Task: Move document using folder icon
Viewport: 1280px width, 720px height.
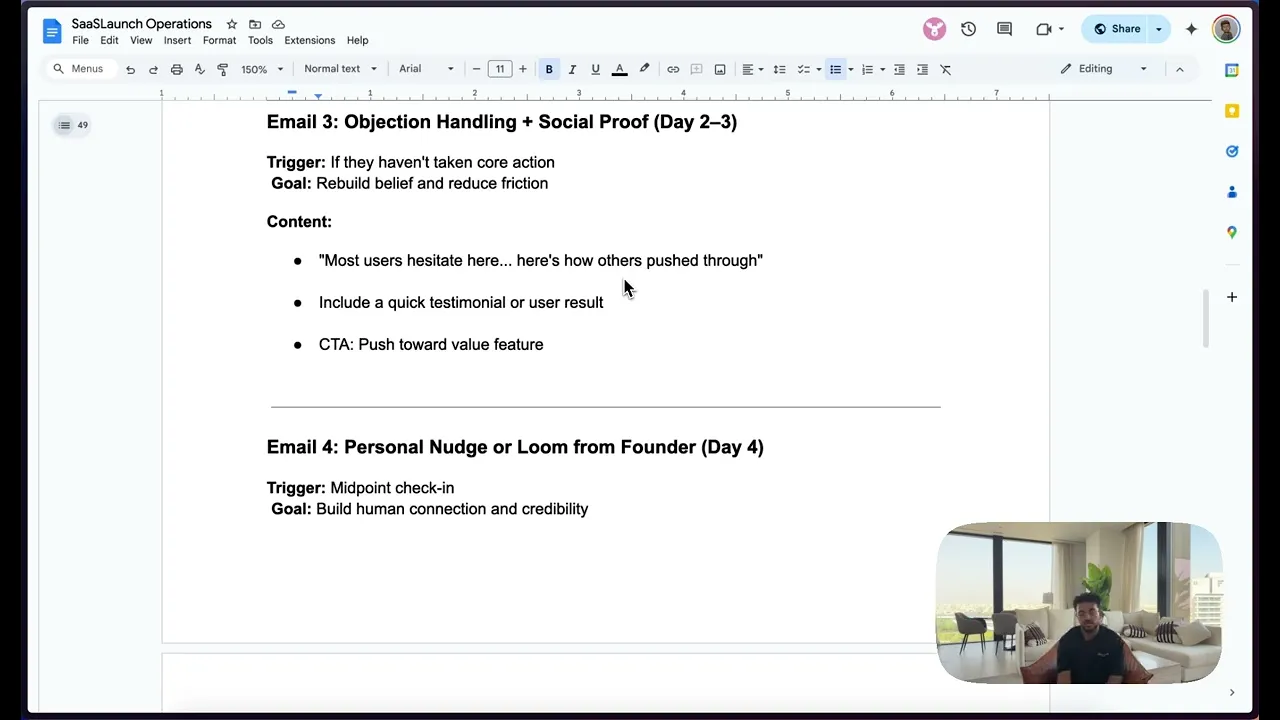Action: click(x=255, y=24)
